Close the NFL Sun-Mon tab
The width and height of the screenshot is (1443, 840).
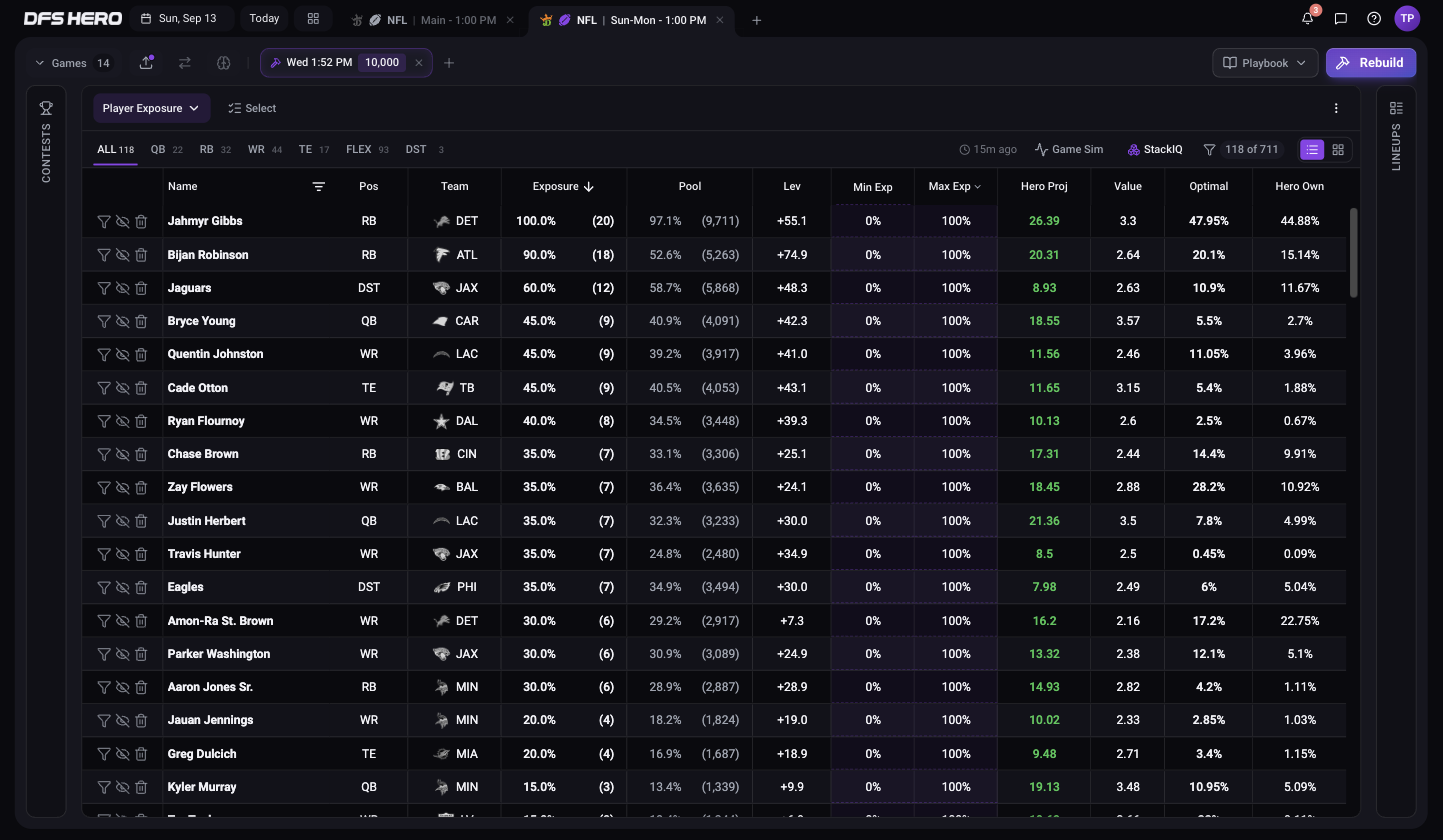pyautogui.click(x=719, y=20)
